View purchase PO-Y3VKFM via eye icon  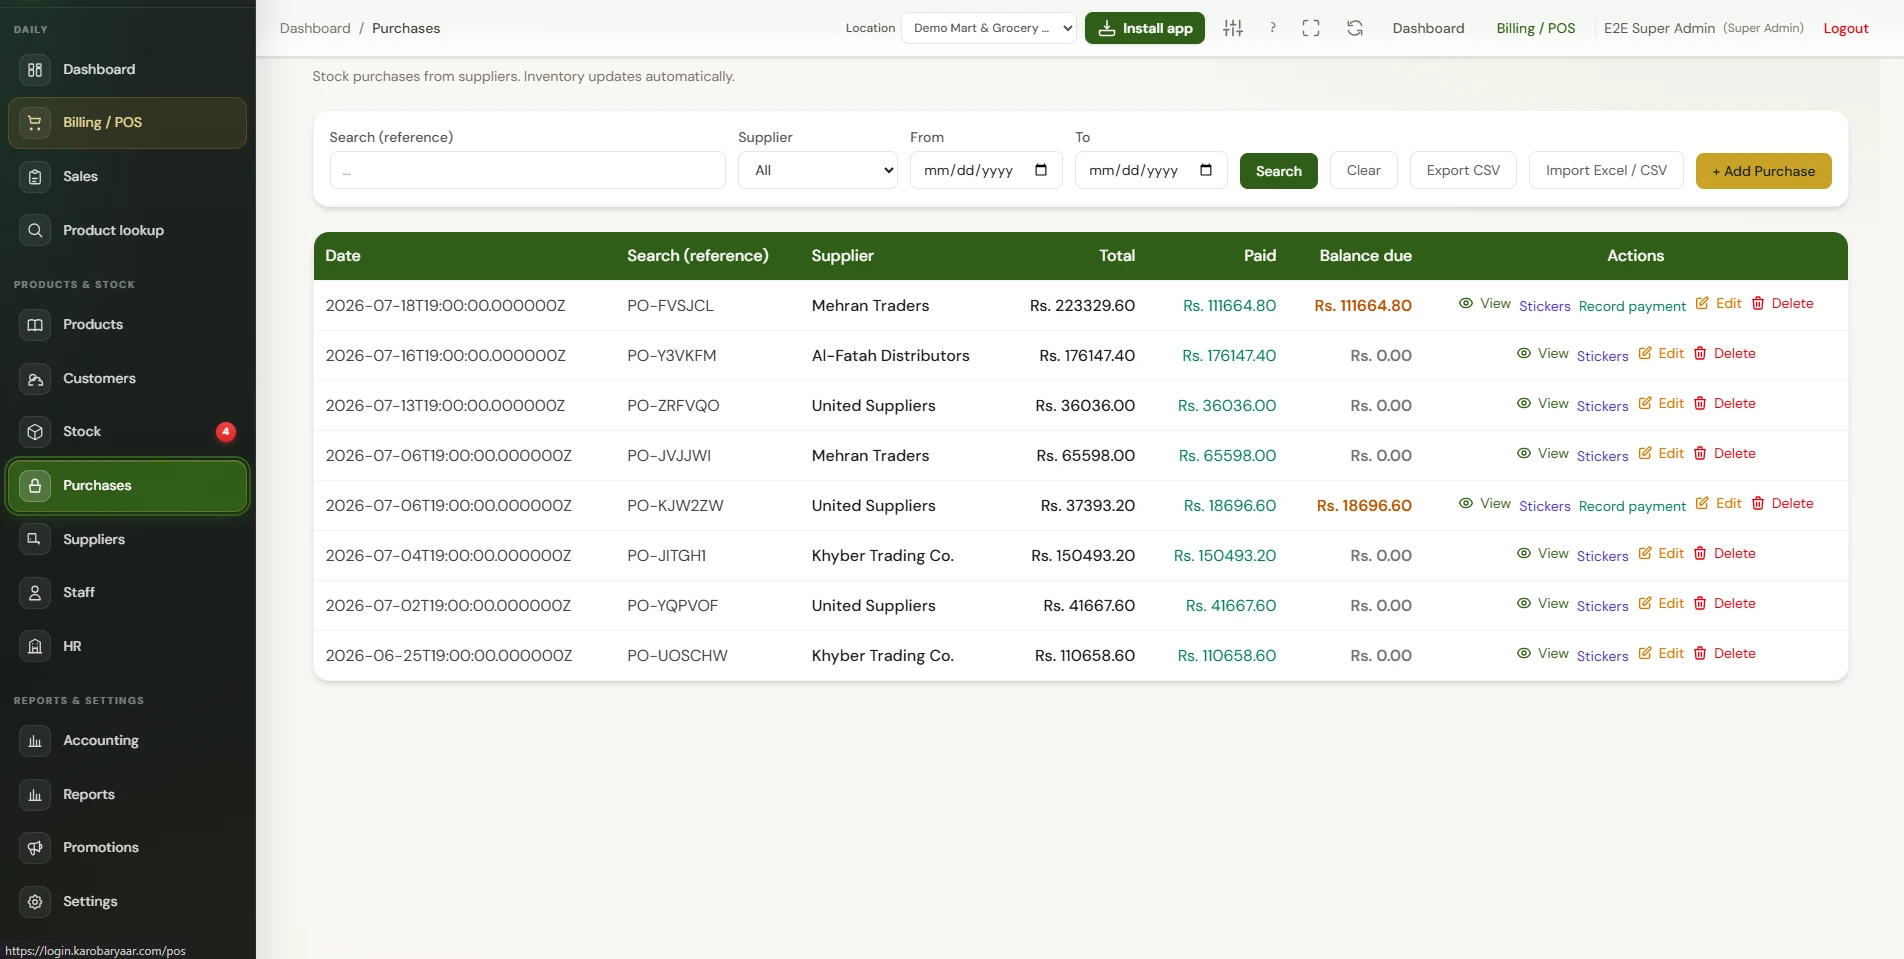[1524, 353]
